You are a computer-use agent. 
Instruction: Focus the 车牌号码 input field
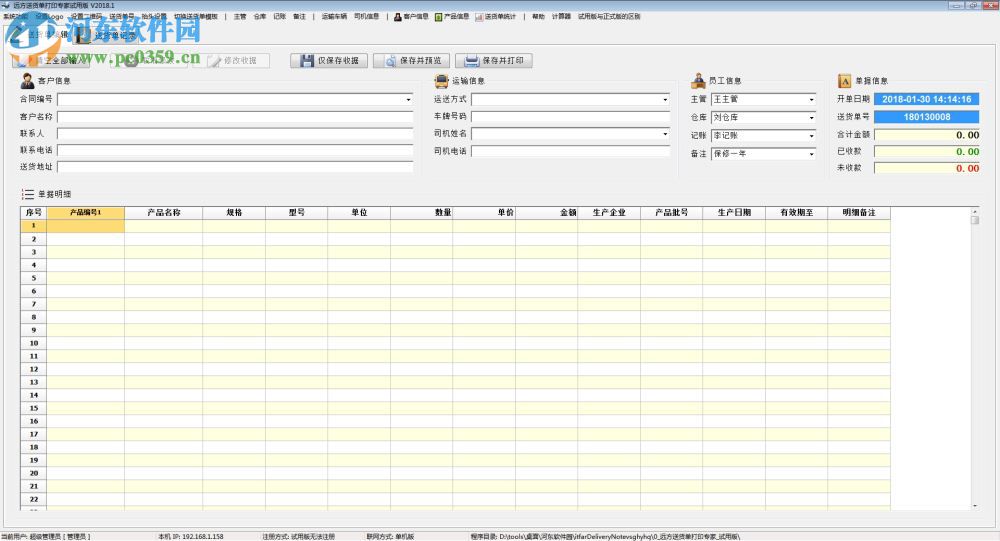point(571,117)
